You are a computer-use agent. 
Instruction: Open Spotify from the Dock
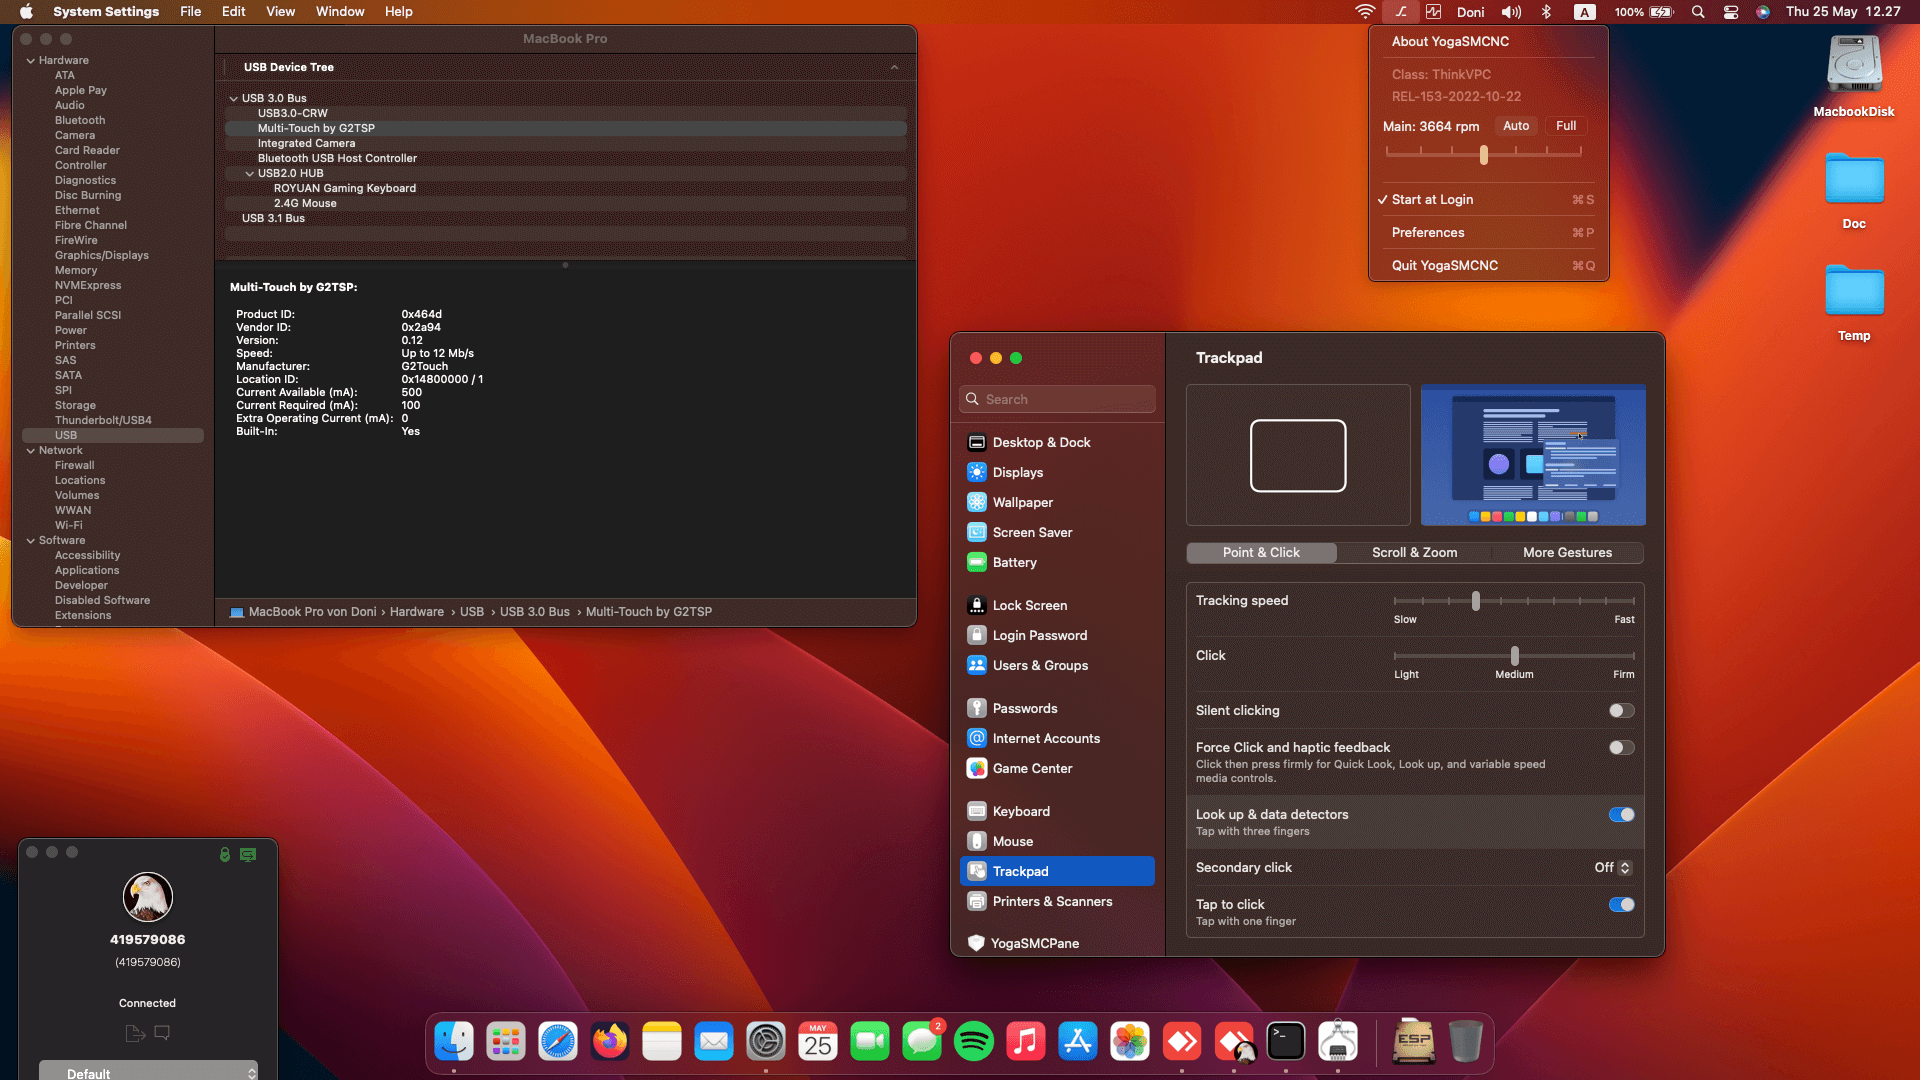pos(973,1042)
